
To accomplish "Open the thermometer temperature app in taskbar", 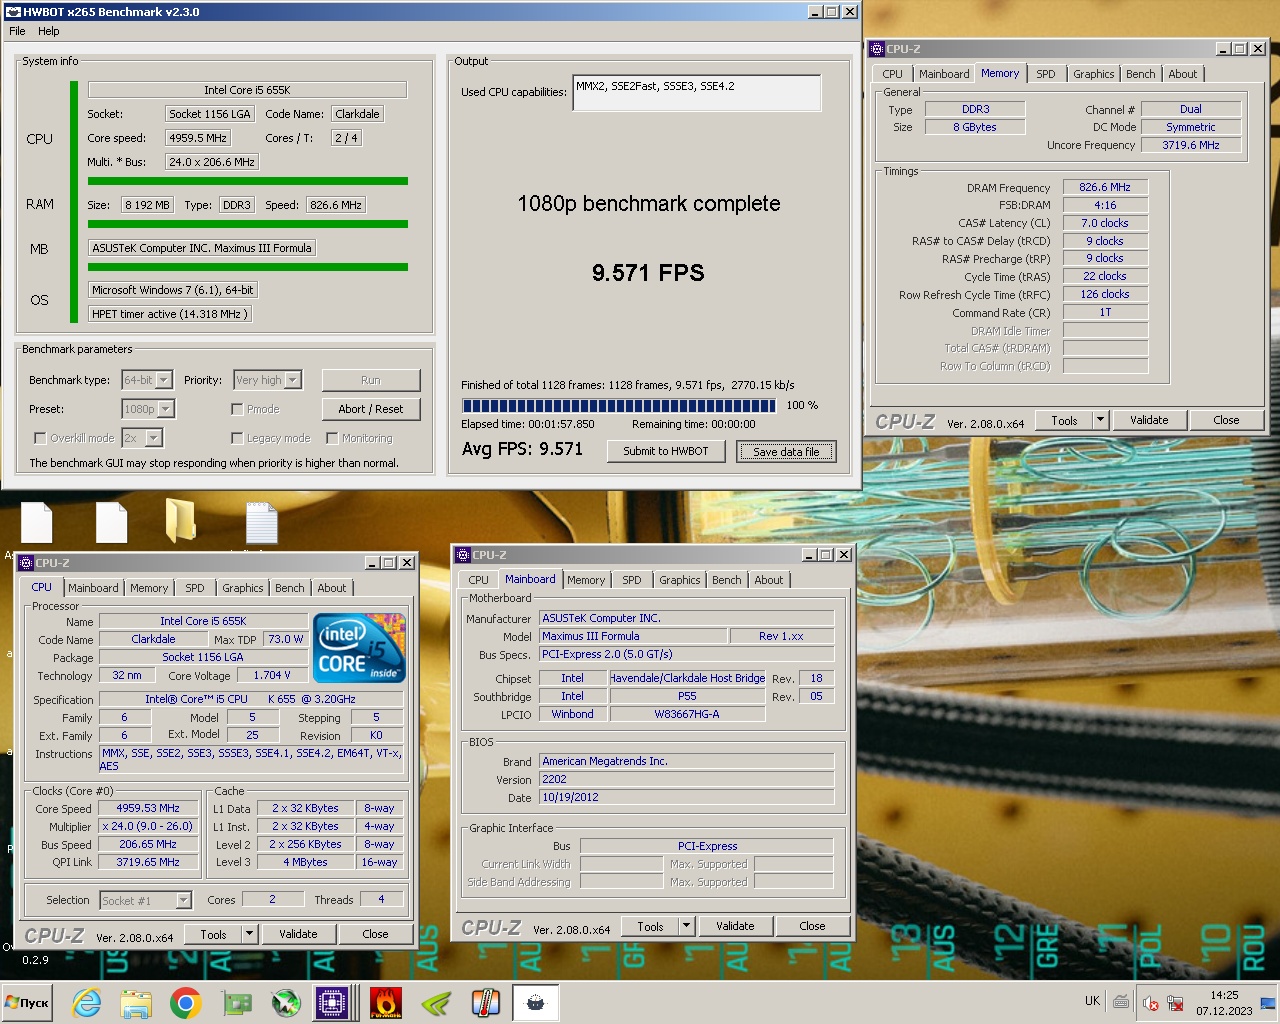I will click(486, 1003).
